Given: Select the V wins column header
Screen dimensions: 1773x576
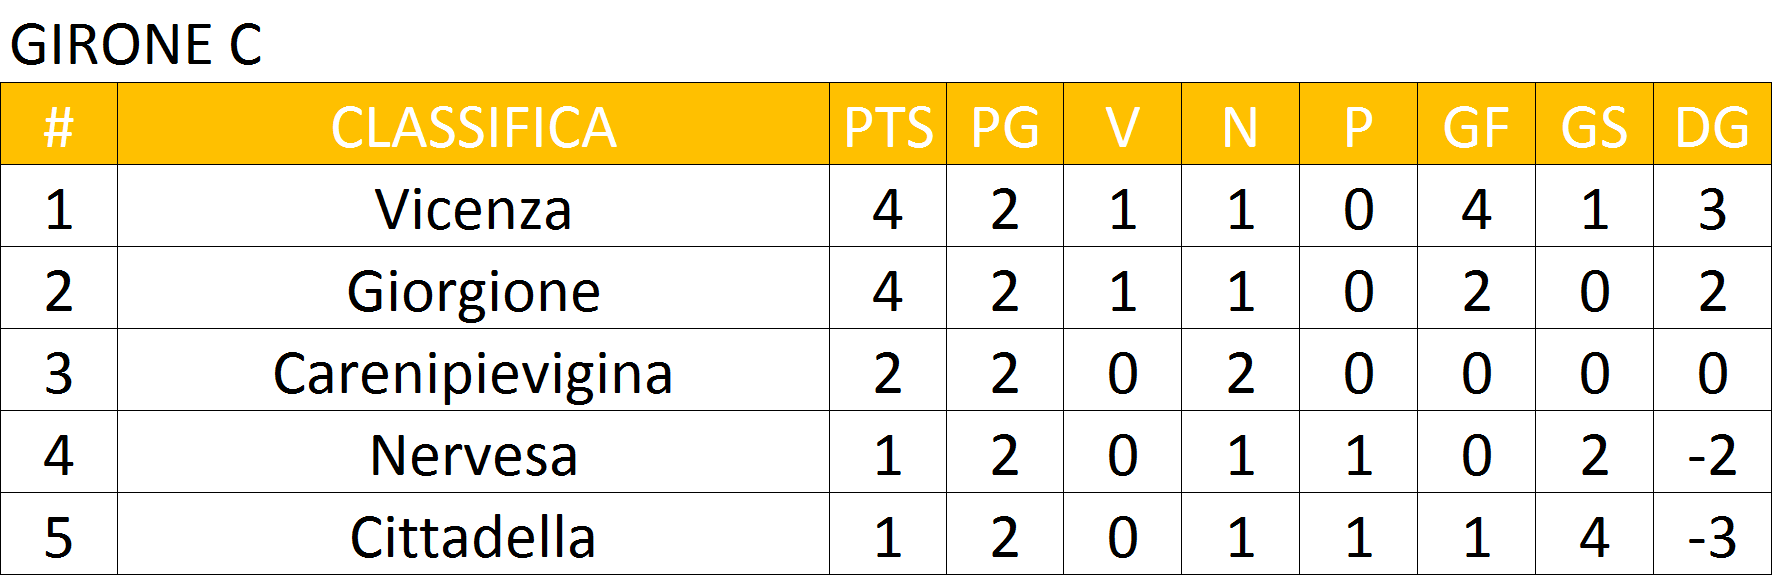Looking at the screenshot, I should click(1122, 125).
